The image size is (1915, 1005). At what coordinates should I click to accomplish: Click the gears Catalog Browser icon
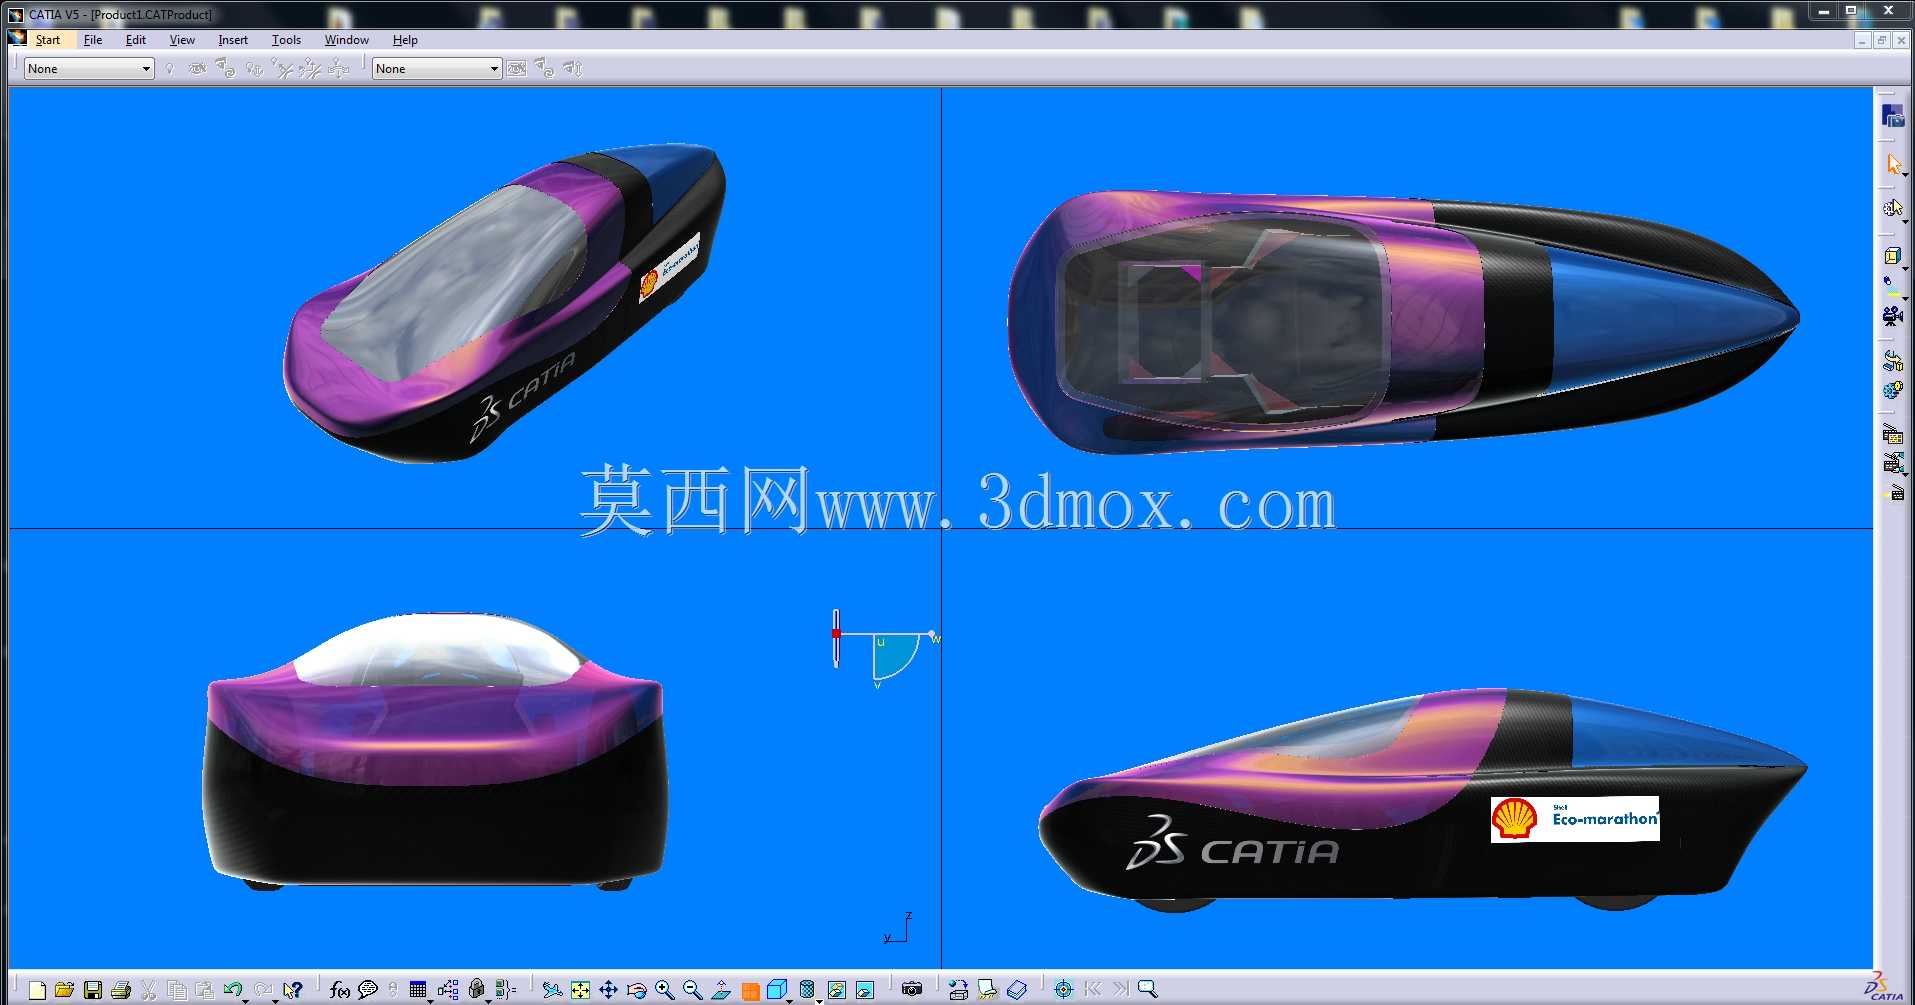[1892, 390]
